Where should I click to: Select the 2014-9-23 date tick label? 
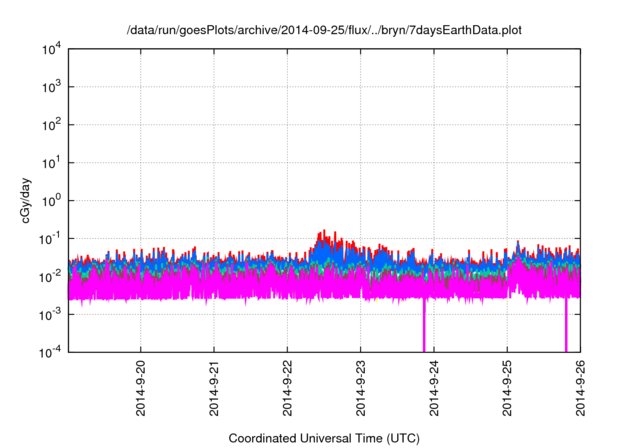click(x=360, y=388)
